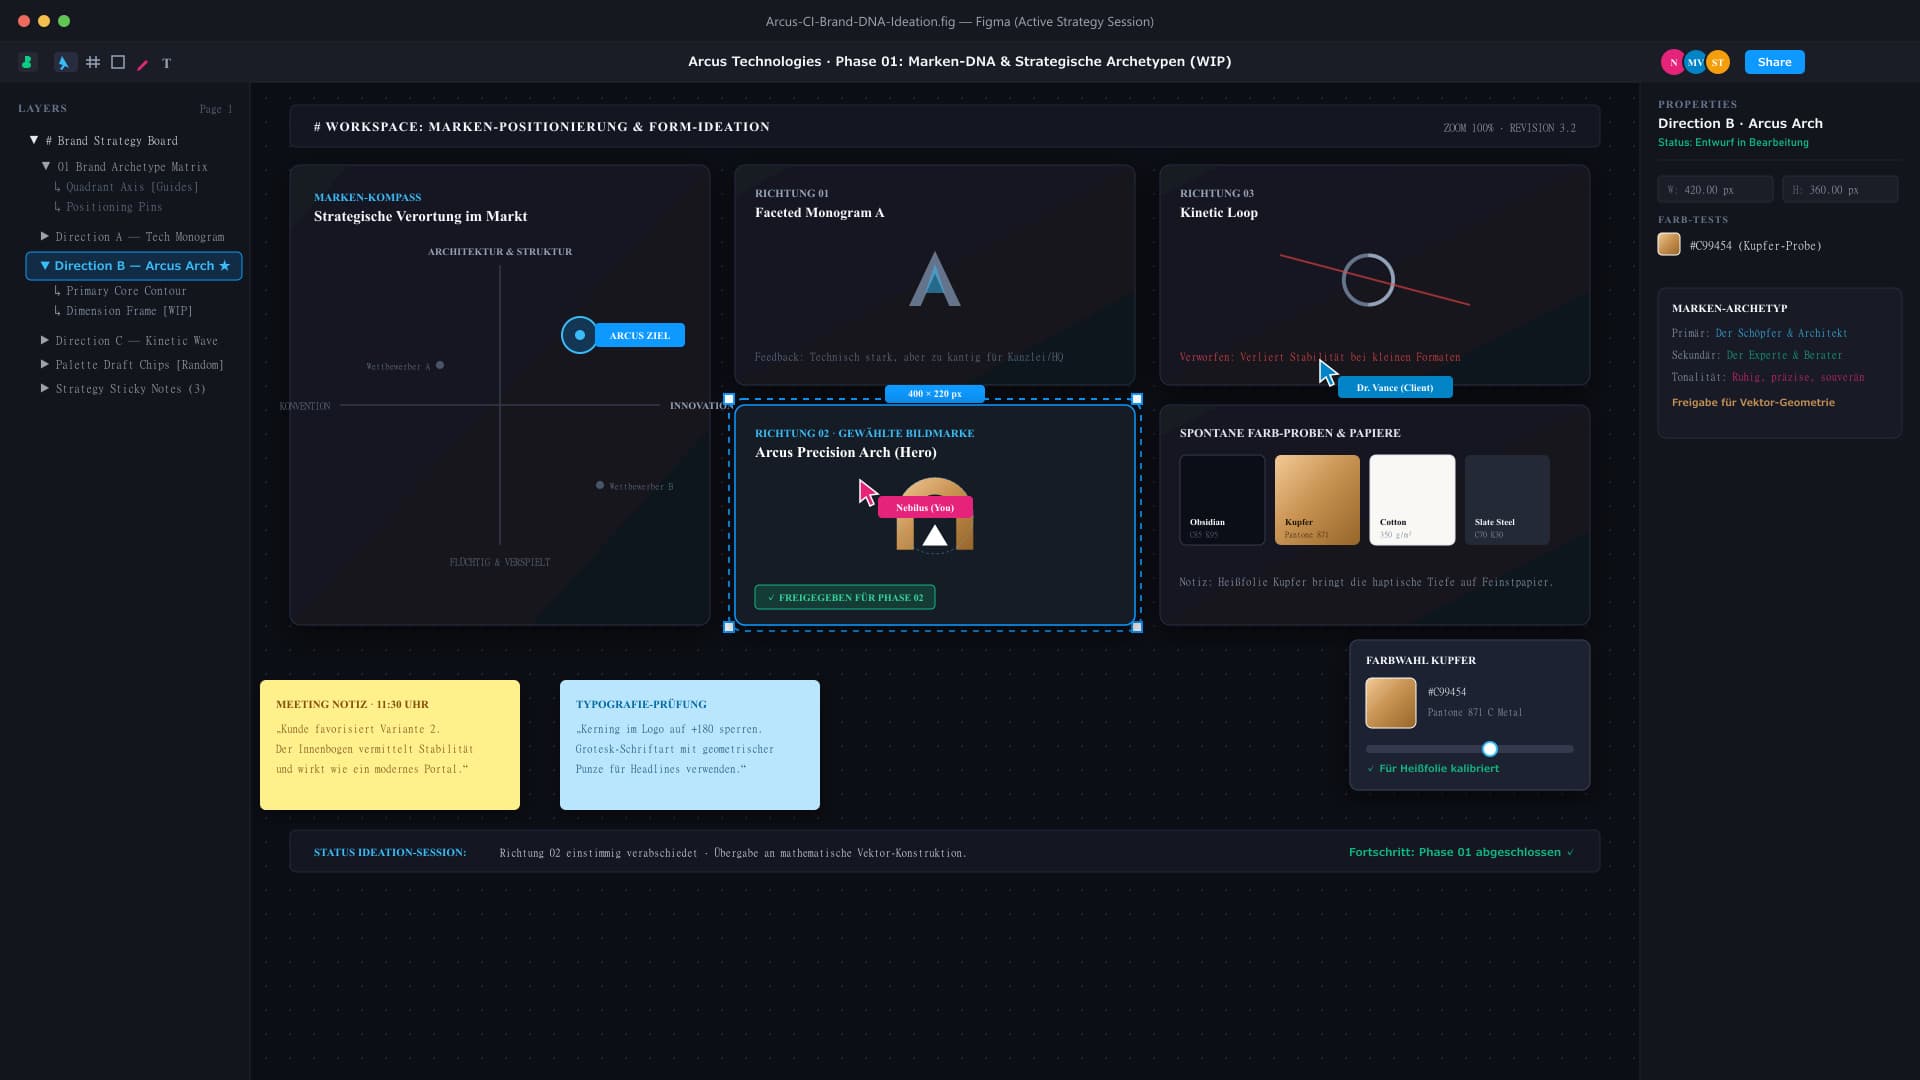Screen dimensions: 1920x1080
Task: Click the Farbwahl Kupfer slider handle
Action: (x=1490, y=749)
